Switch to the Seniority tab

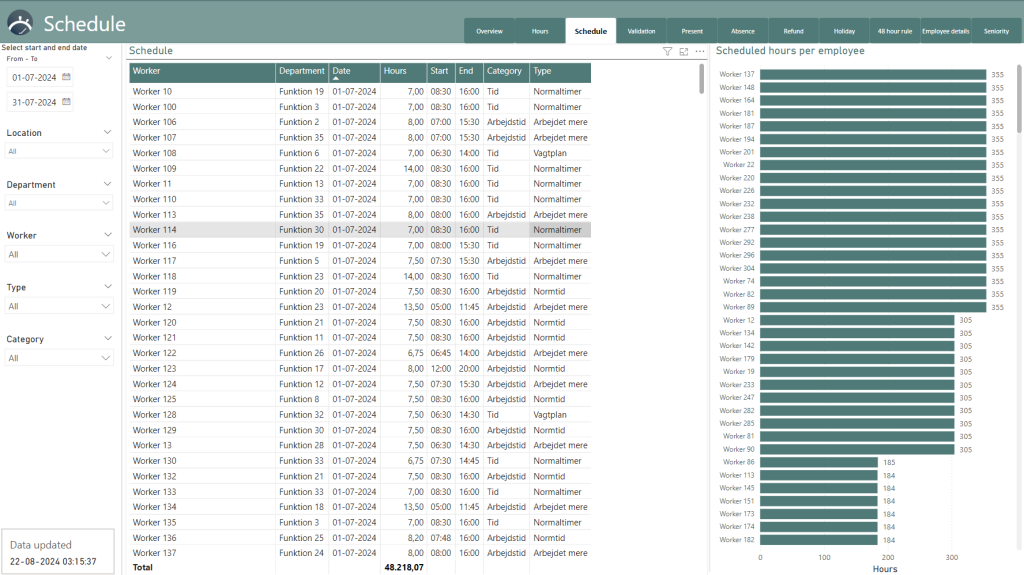(x=997, y=31)
